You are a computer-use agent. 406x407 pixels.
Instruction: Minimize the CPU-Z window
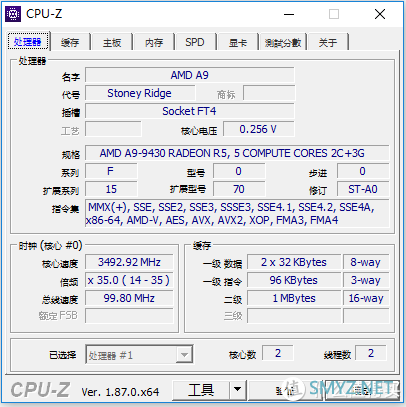289,14
